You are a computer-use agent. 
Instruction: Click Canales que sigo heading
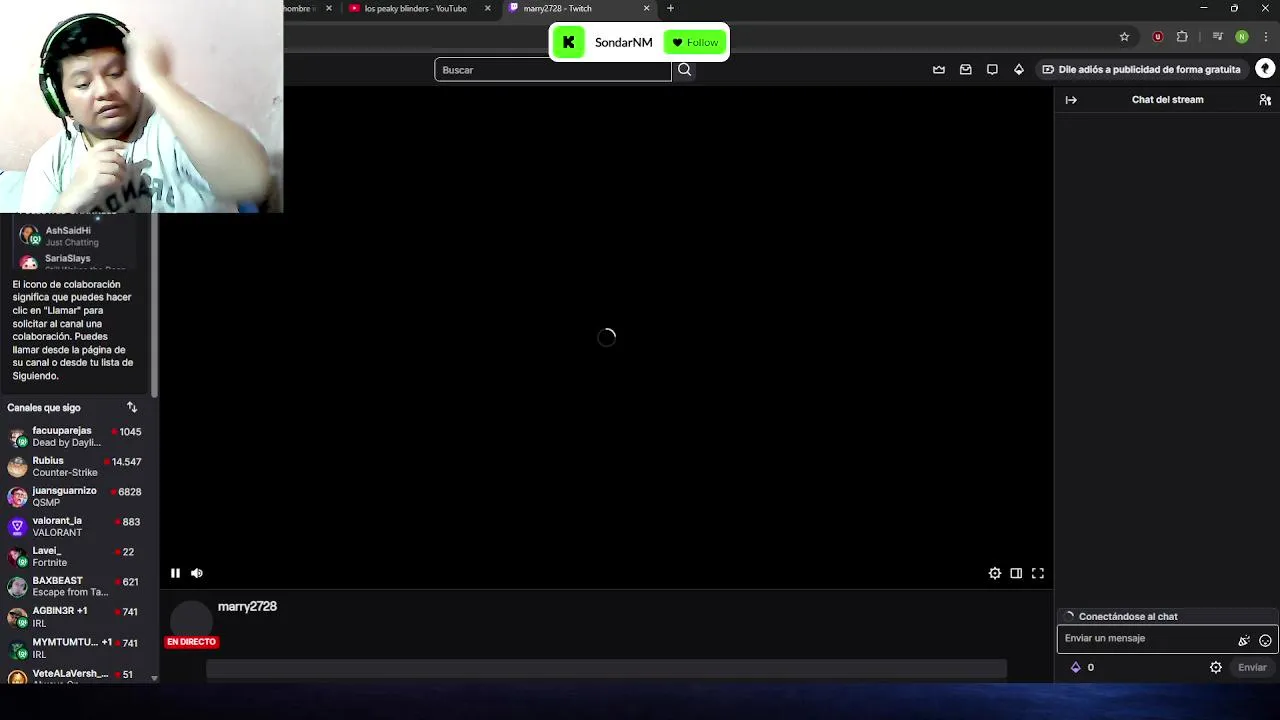pos(44,407)
